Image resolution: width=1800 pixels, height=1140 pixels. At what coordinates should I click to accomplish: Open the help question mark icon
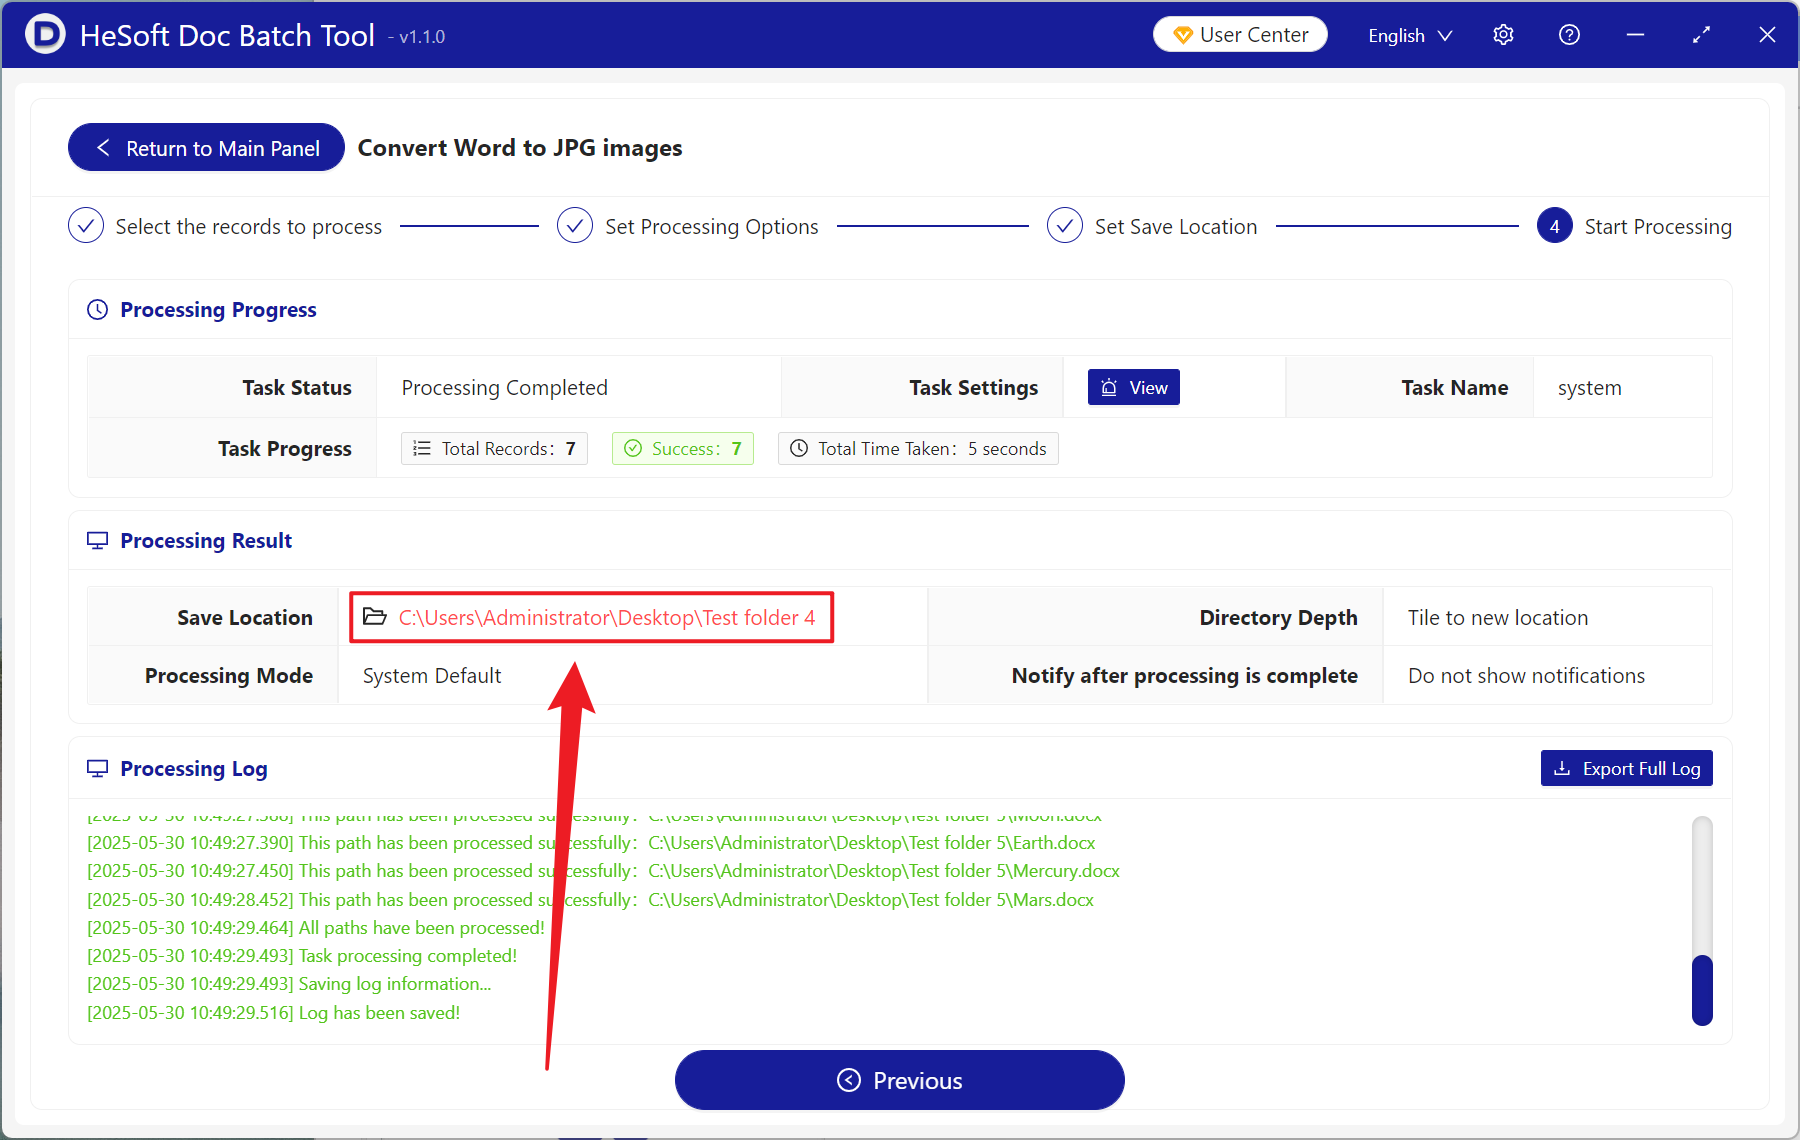[1569, 35]
